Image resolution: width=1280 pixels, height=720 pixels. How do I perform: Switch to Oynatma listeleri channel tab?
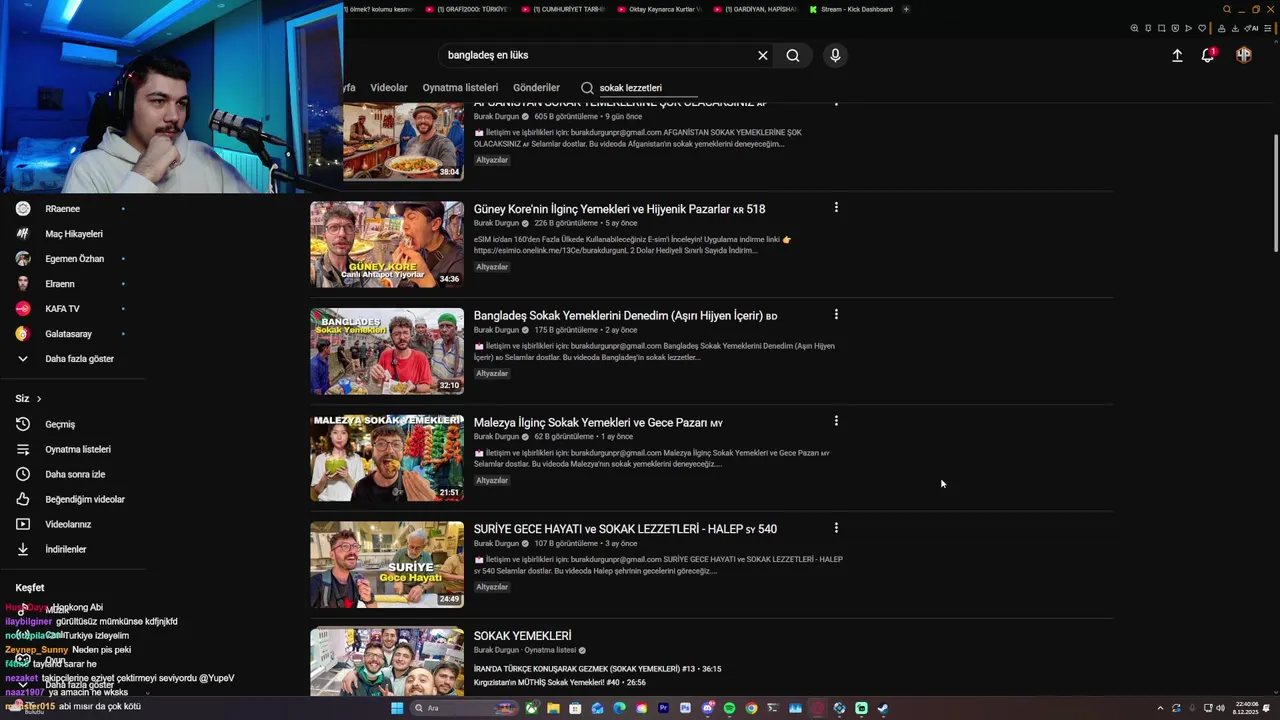460,88
